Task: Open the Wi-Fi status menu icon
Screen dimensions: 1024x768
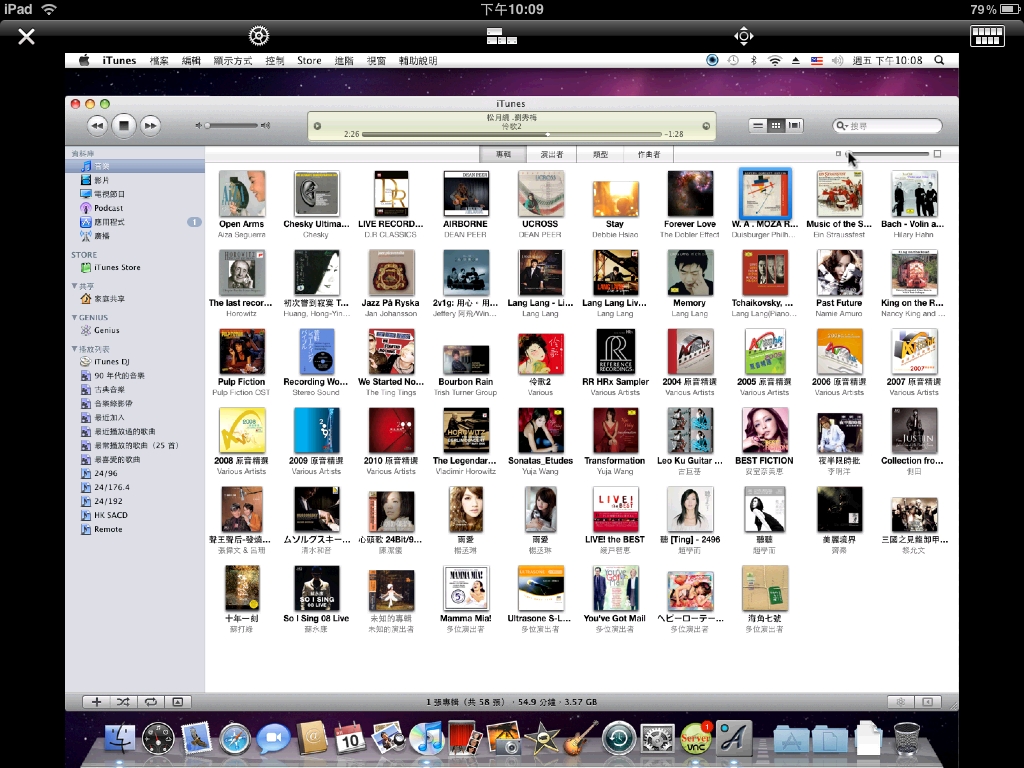Action: (x=775, y=60)
